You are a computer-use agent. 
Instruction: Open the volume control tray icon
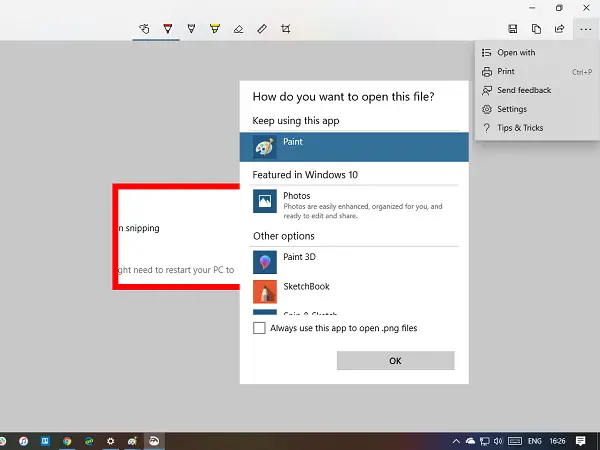498,441
